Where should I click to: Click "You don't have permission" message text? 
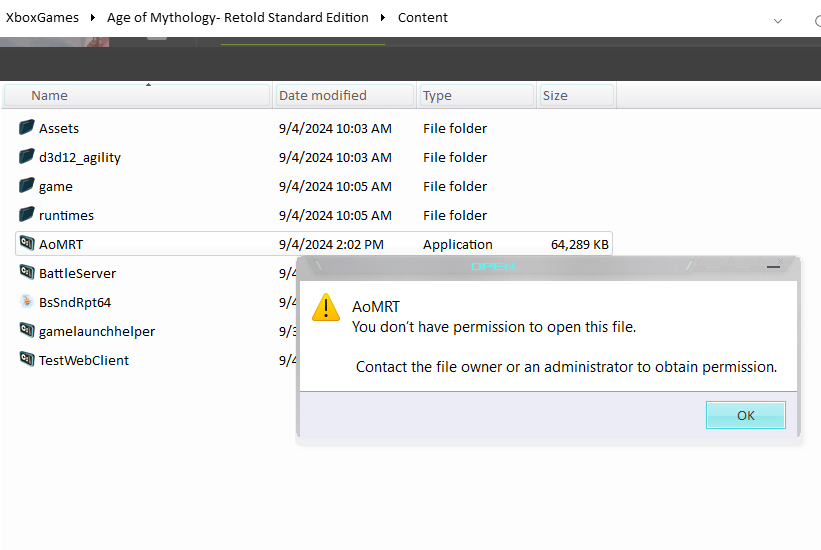(x=494, y=327)
